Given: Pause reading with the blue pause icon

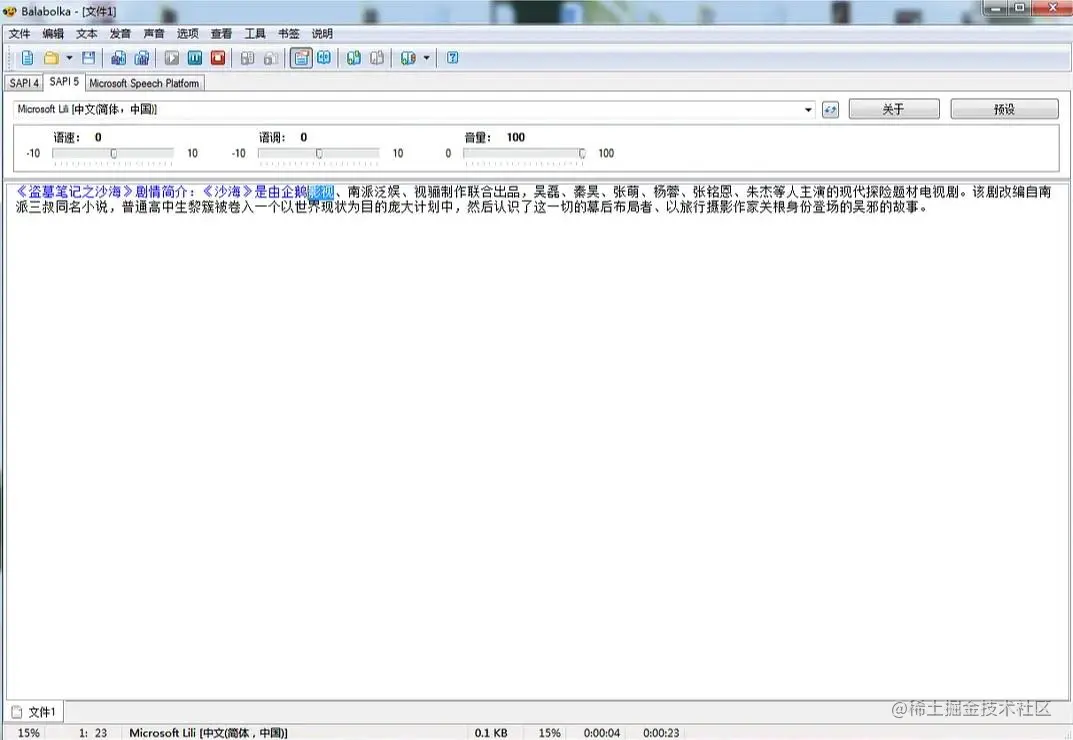Looking at the screenshot, I should point(195,58).
